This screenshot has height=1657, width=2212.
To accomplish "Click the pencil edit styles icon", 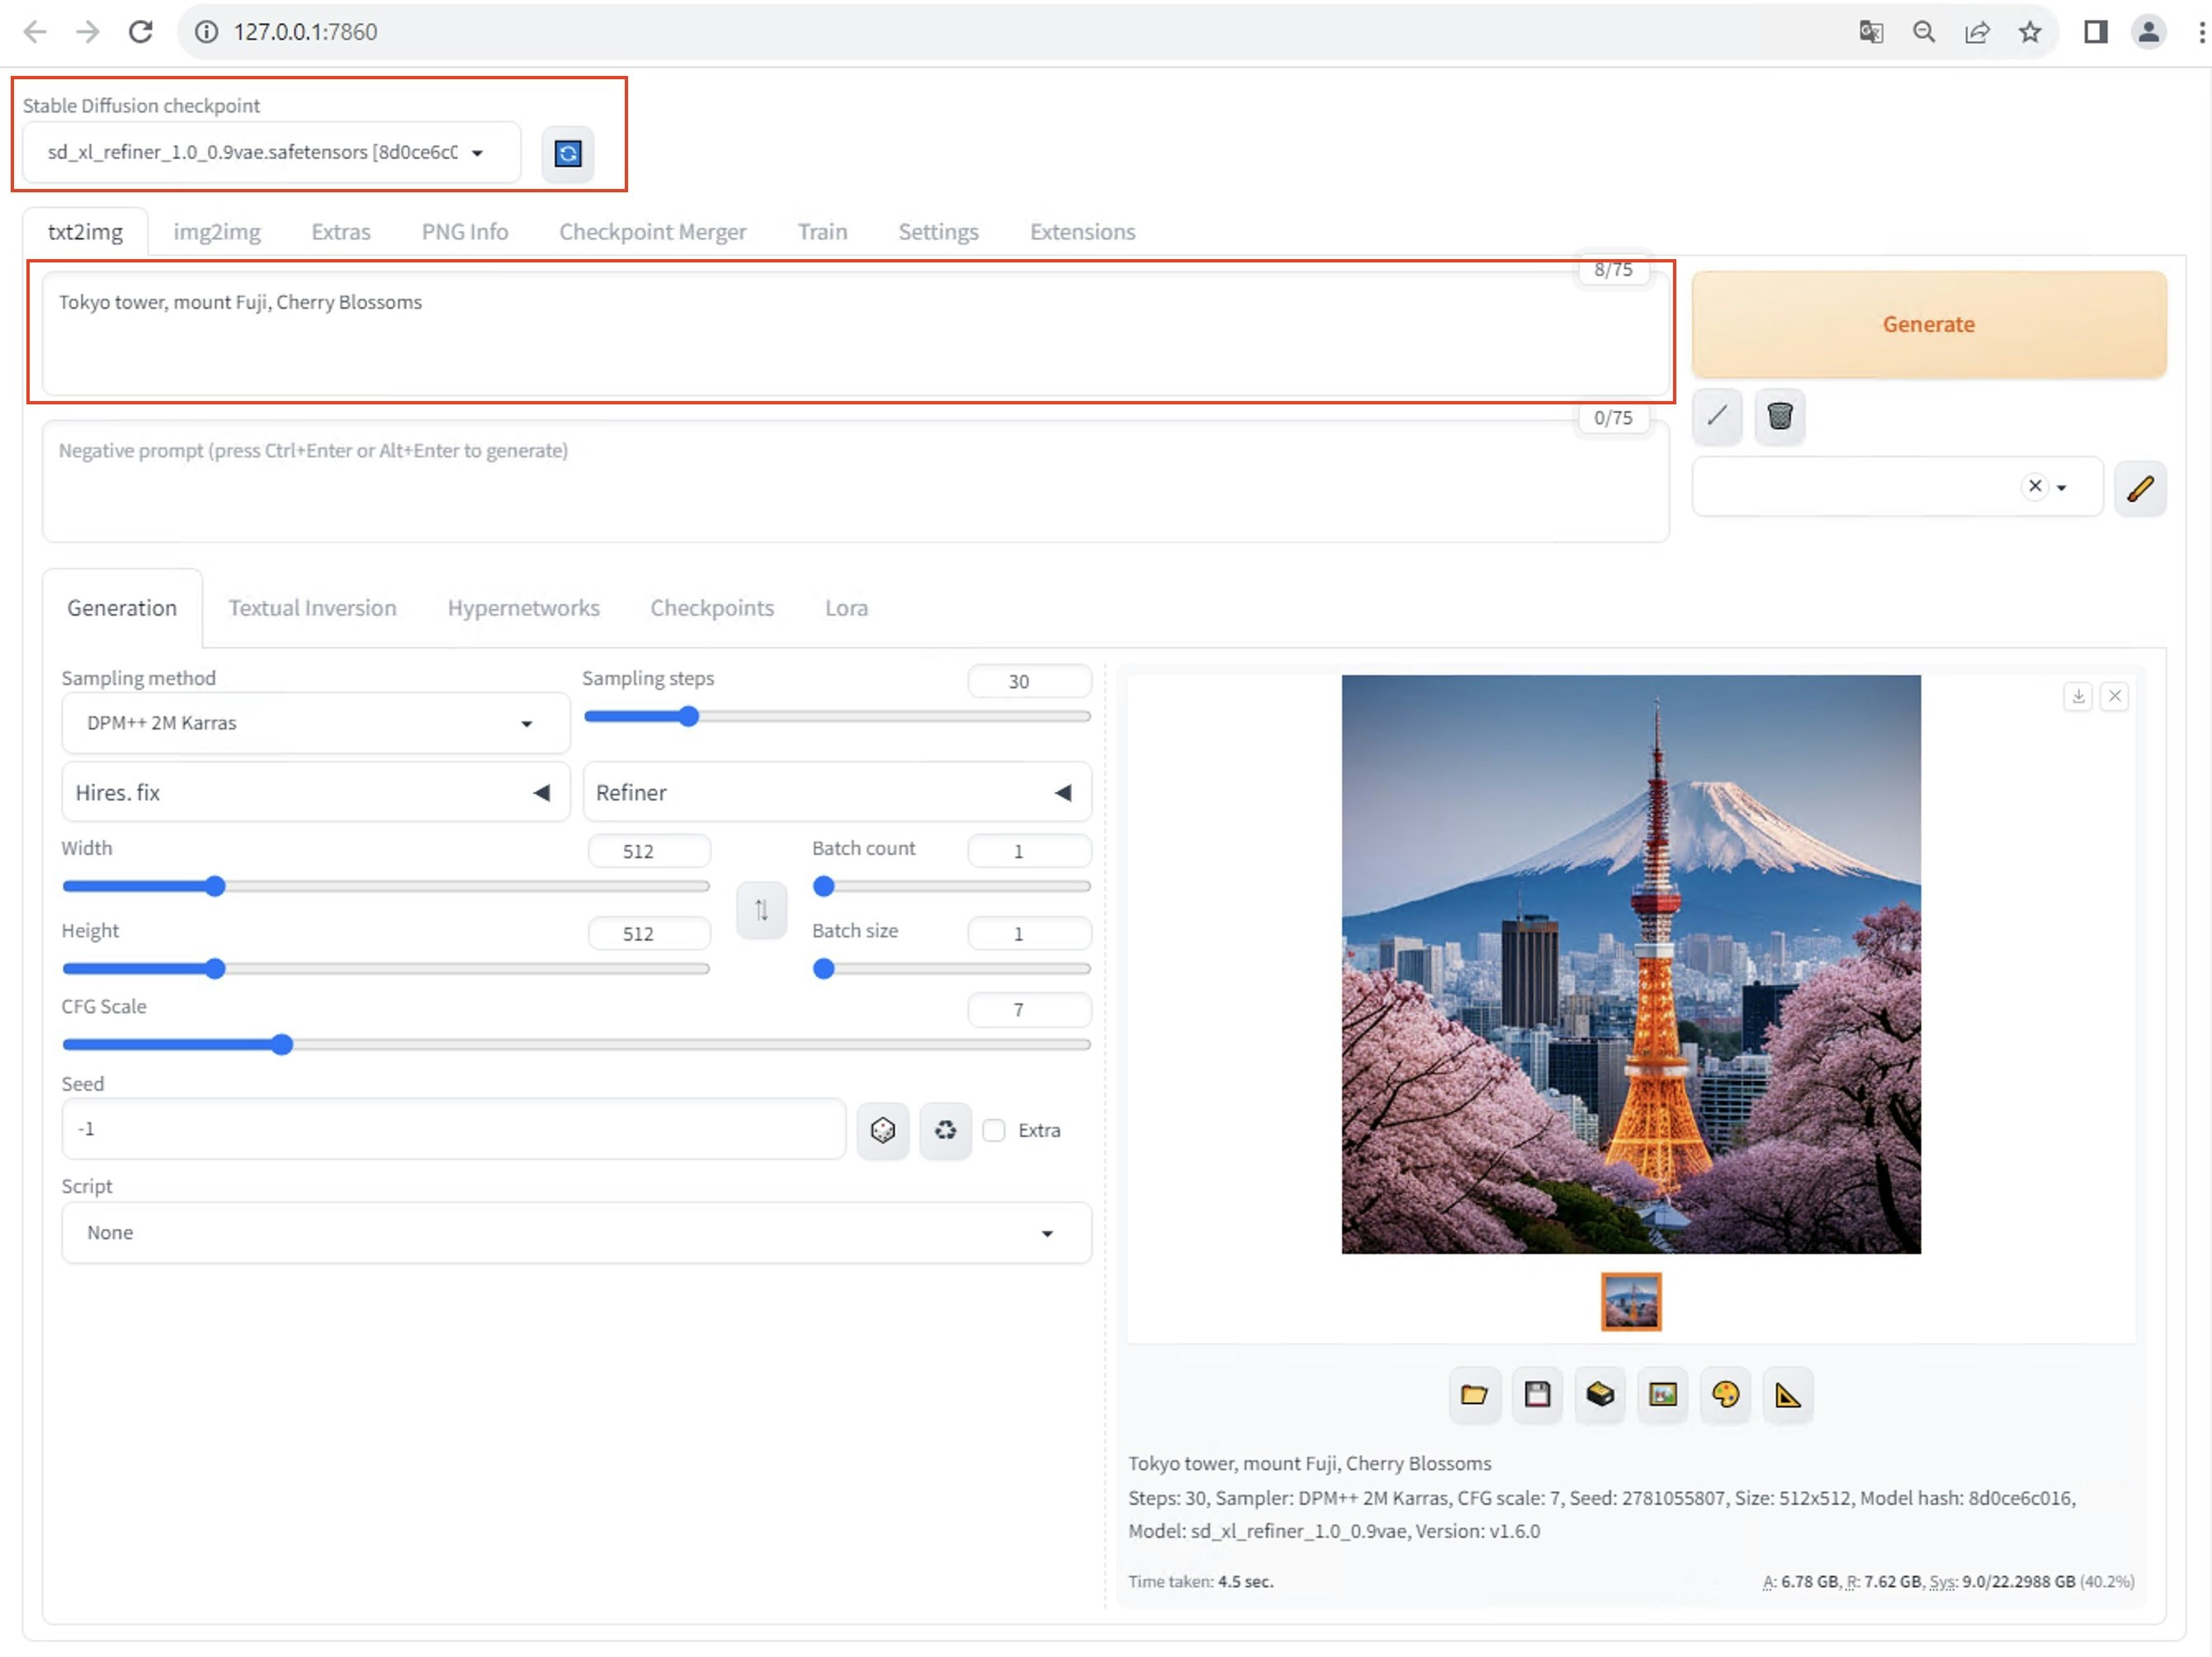I will click(2139, 489).
